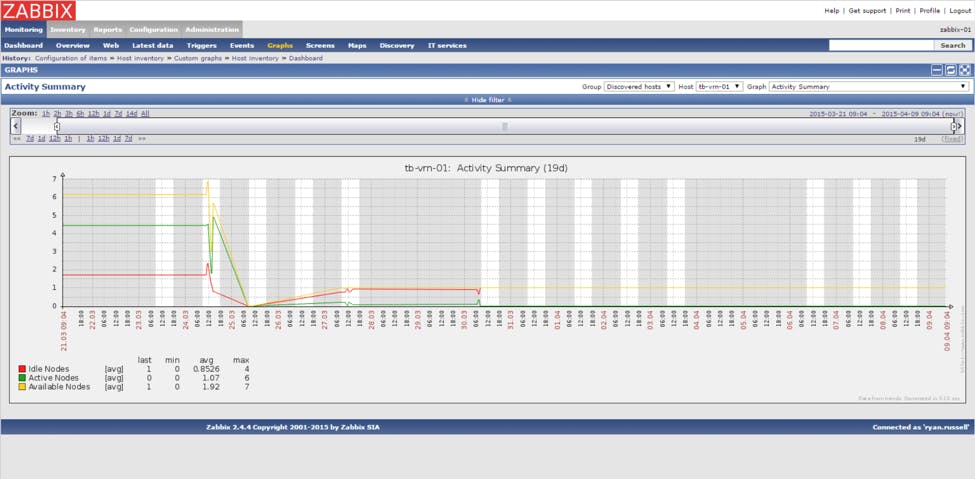This screenshot has width=975, height=479.
Task: Click into the search input field
Action: coord(881,45)
